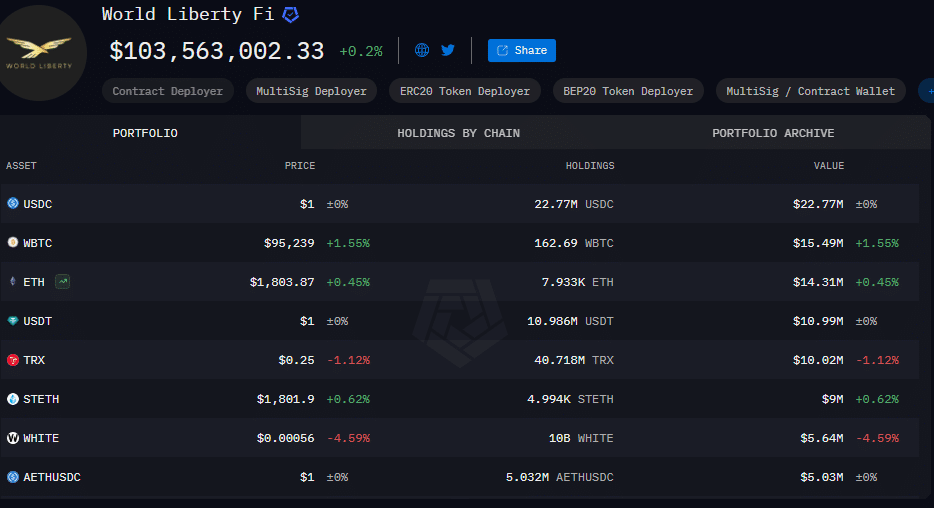Click the MultiSig Deployer tag

312,91
